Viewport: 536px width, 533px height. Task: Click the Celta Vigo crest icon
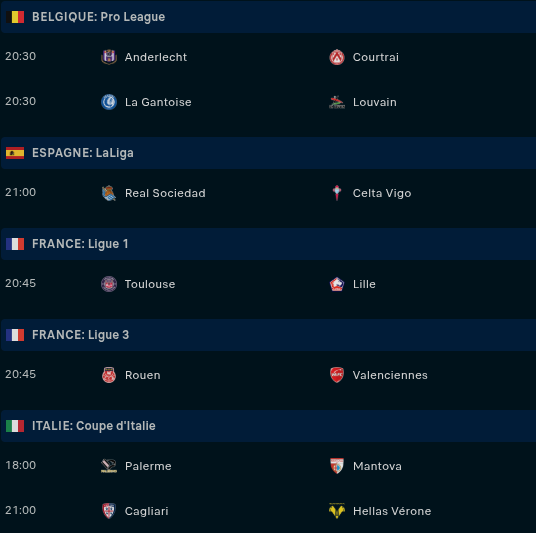(337, 193)
